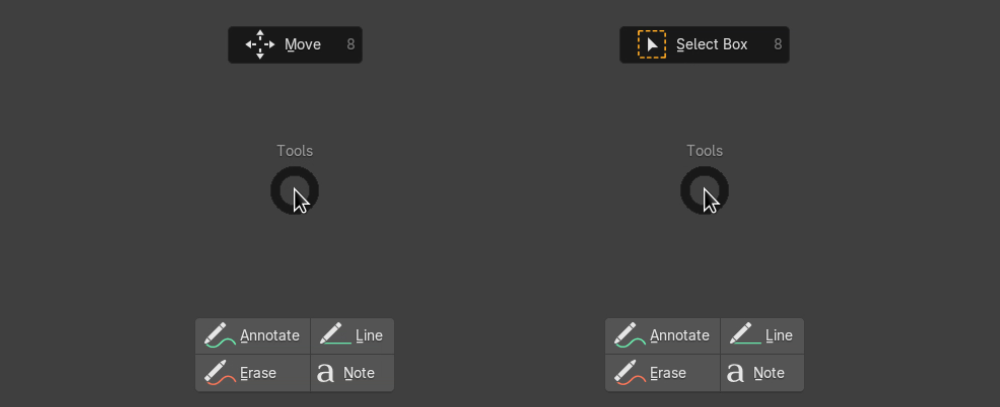Screen dimensions: 1000x407
Task: Activate the Select Box pie menu entry label
Action: pos(712,45)
